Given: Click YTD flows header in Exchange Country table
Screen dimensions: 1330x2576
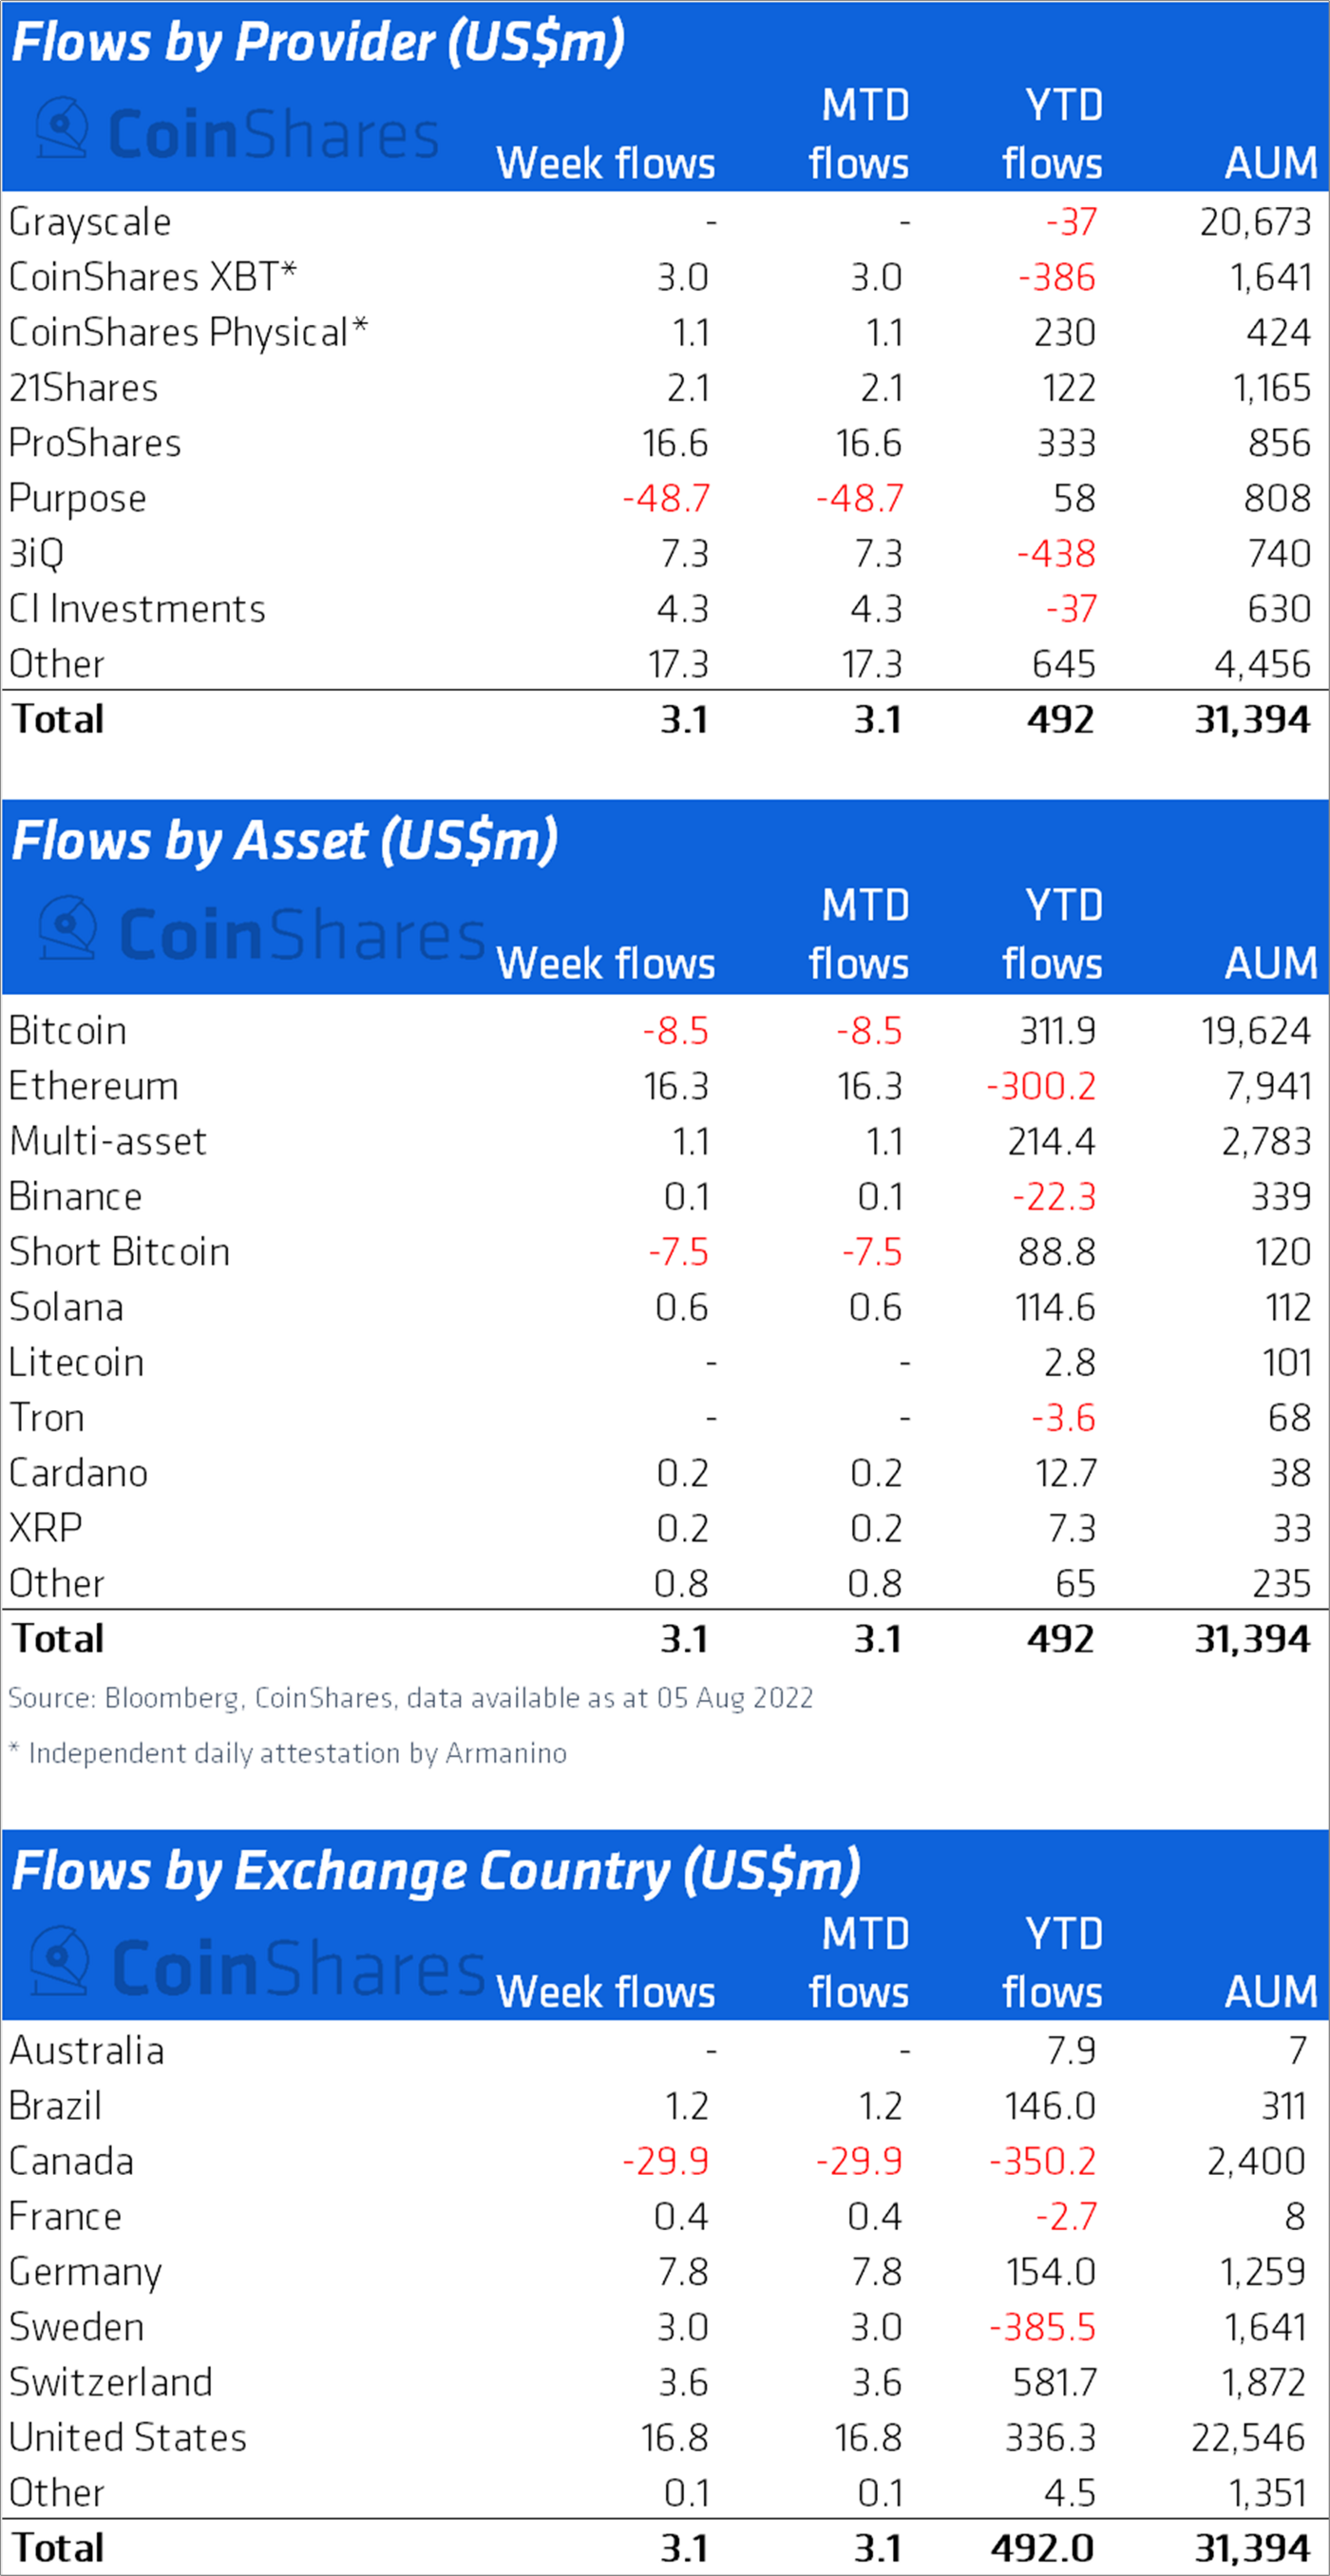Looking at the screenshot, I should [x=1053, y=1963].
